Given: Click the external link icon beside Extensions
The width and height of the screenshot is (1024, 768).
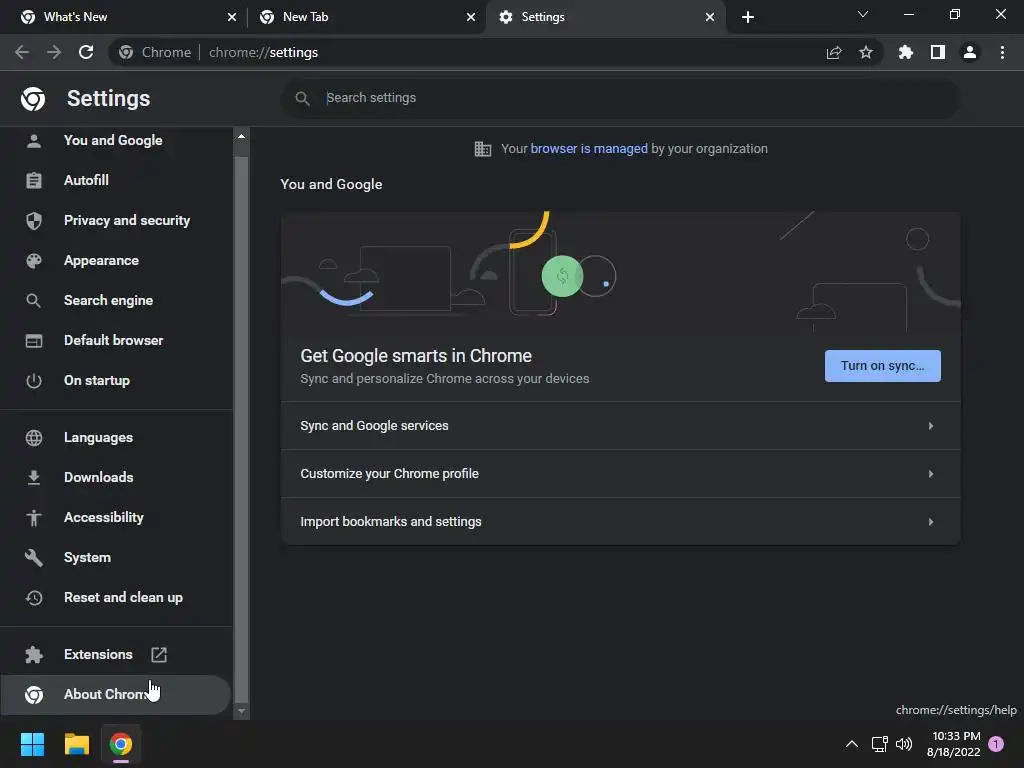Looking at the screenshot, I should click(159, 654).
